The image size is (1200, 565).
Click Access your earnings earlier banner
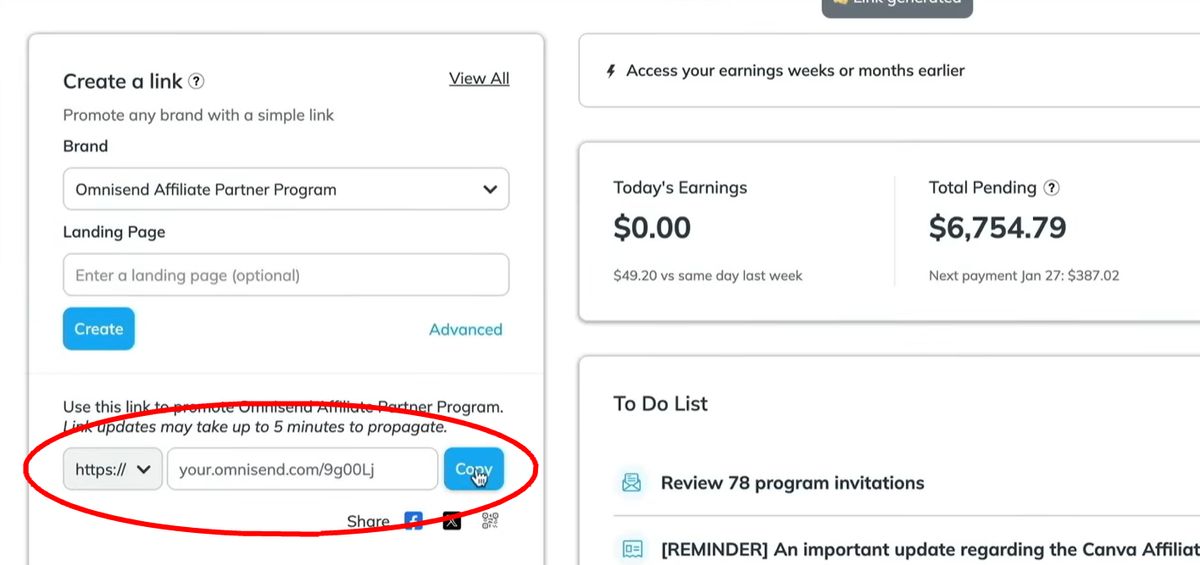(x=795, y=71)
